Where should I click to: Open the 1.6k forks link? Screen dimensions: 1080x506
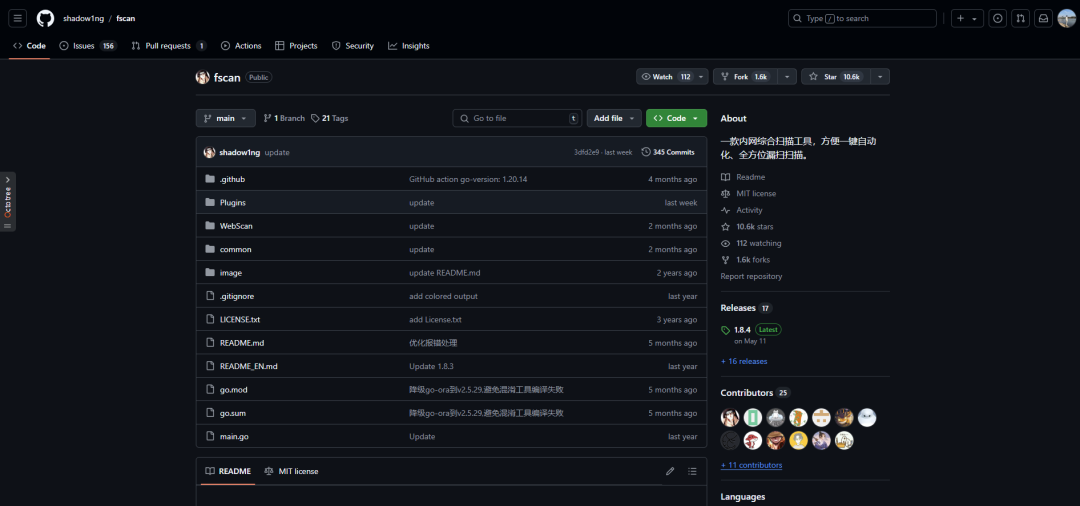tap(745, 260)
